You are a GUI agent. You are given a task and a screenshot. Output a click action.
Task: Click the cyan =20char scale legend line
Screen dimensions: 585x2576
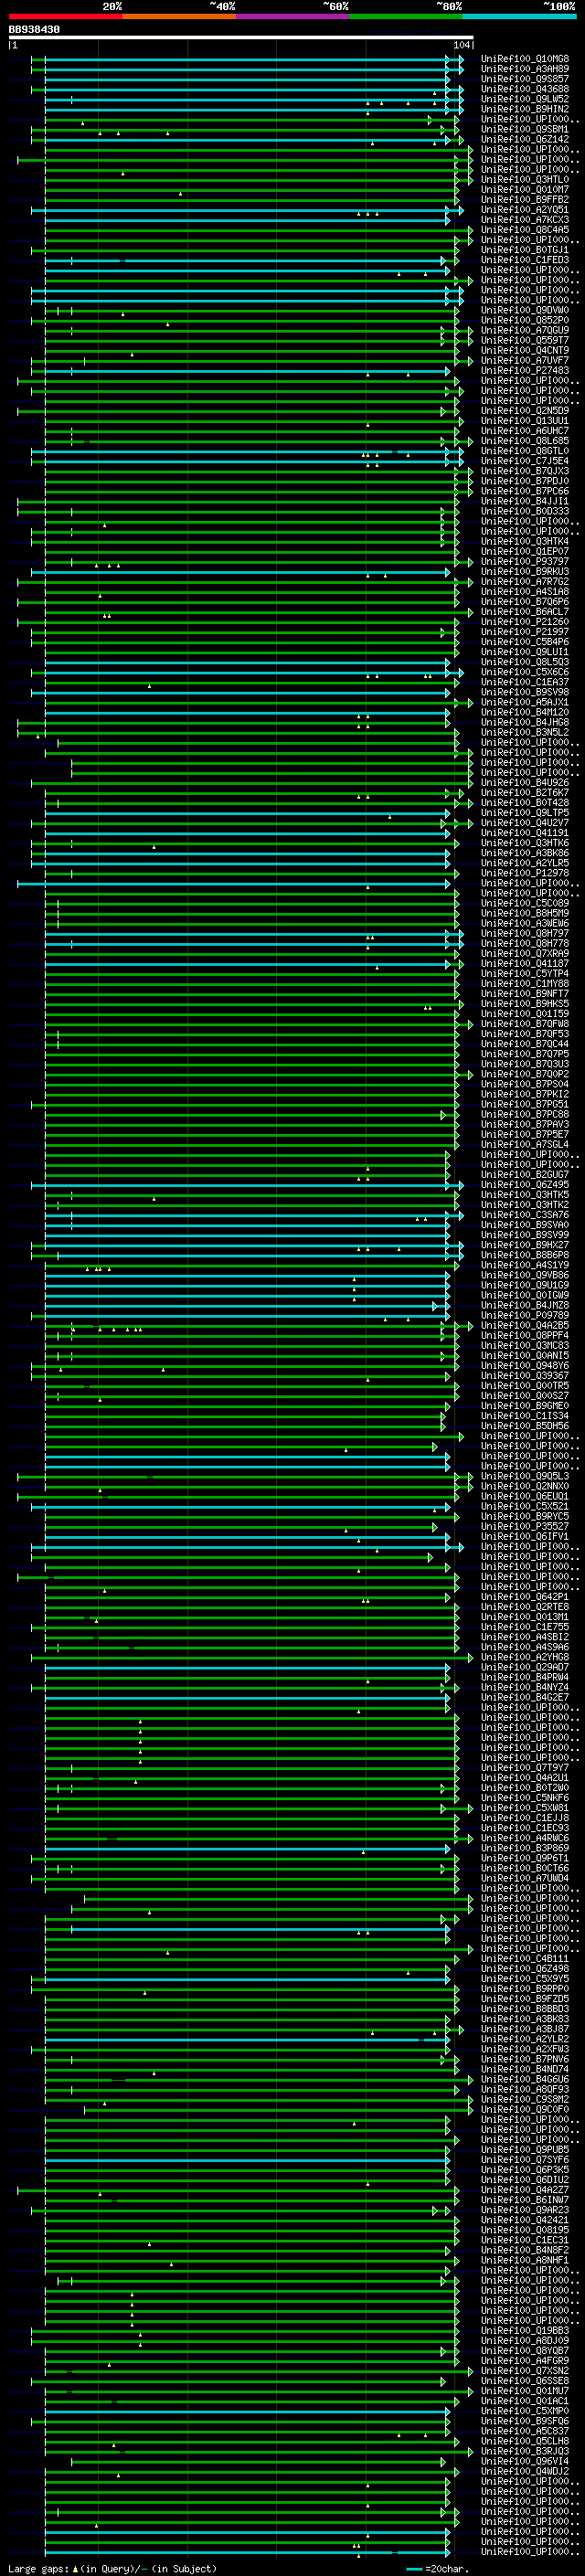(x=414, y=2569)
